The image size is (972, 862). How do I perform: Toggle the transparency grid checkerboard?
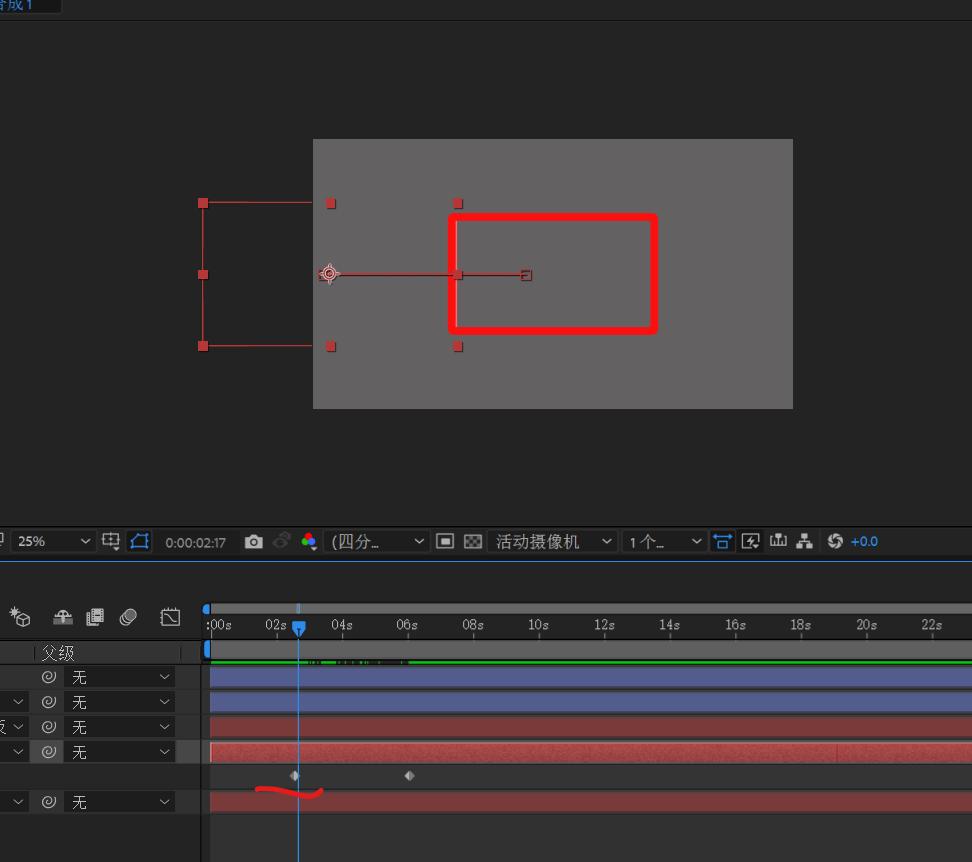(x=473, y=541)
